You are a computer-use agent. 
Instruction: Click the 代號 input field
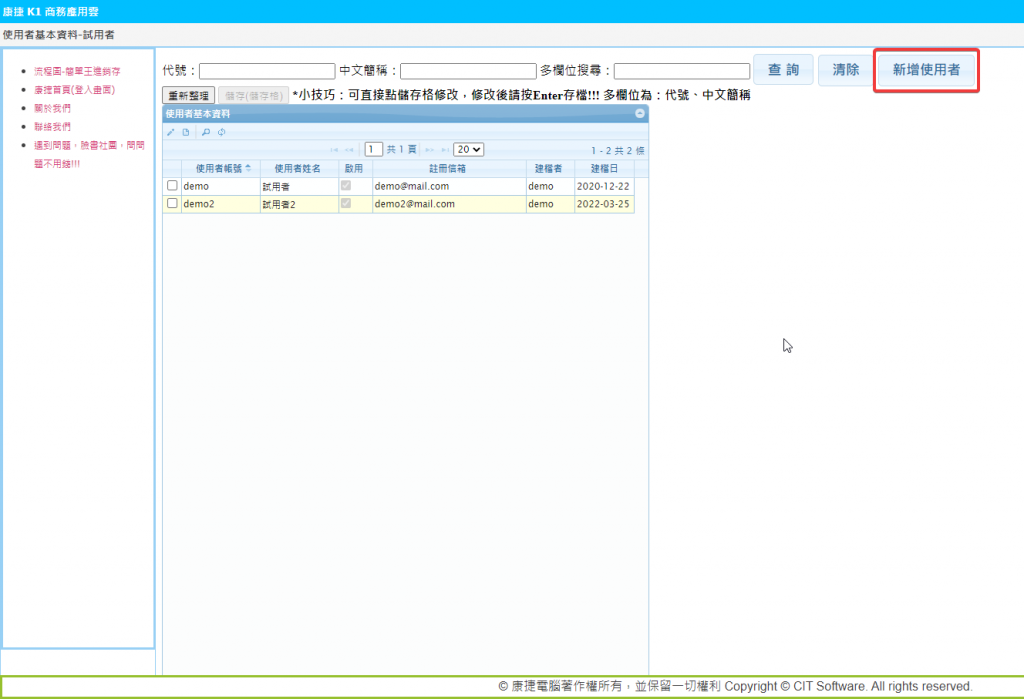[267, 71]
